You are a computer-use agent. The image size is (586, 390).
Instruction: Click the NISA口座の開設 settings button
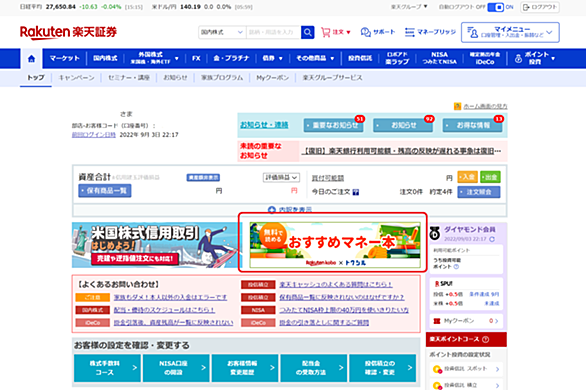(176, 368)
